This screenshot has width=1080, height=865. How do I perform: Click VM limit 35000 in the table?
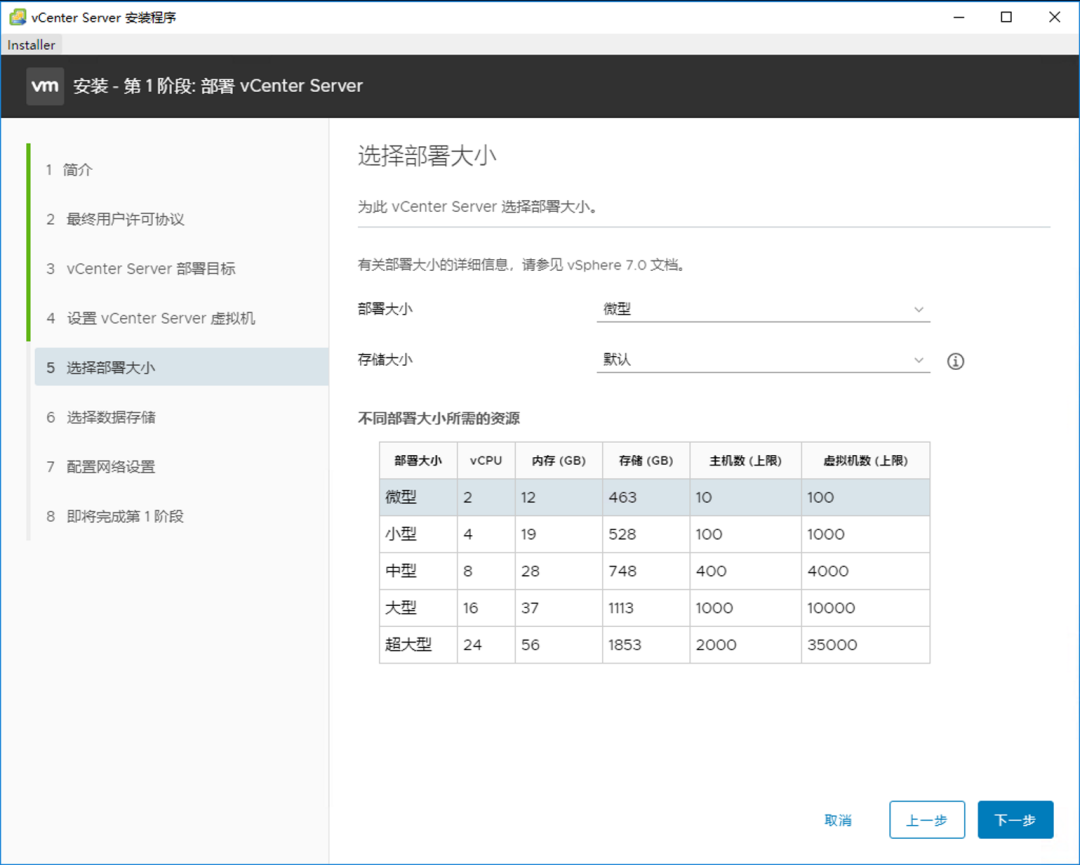(832, 645)
